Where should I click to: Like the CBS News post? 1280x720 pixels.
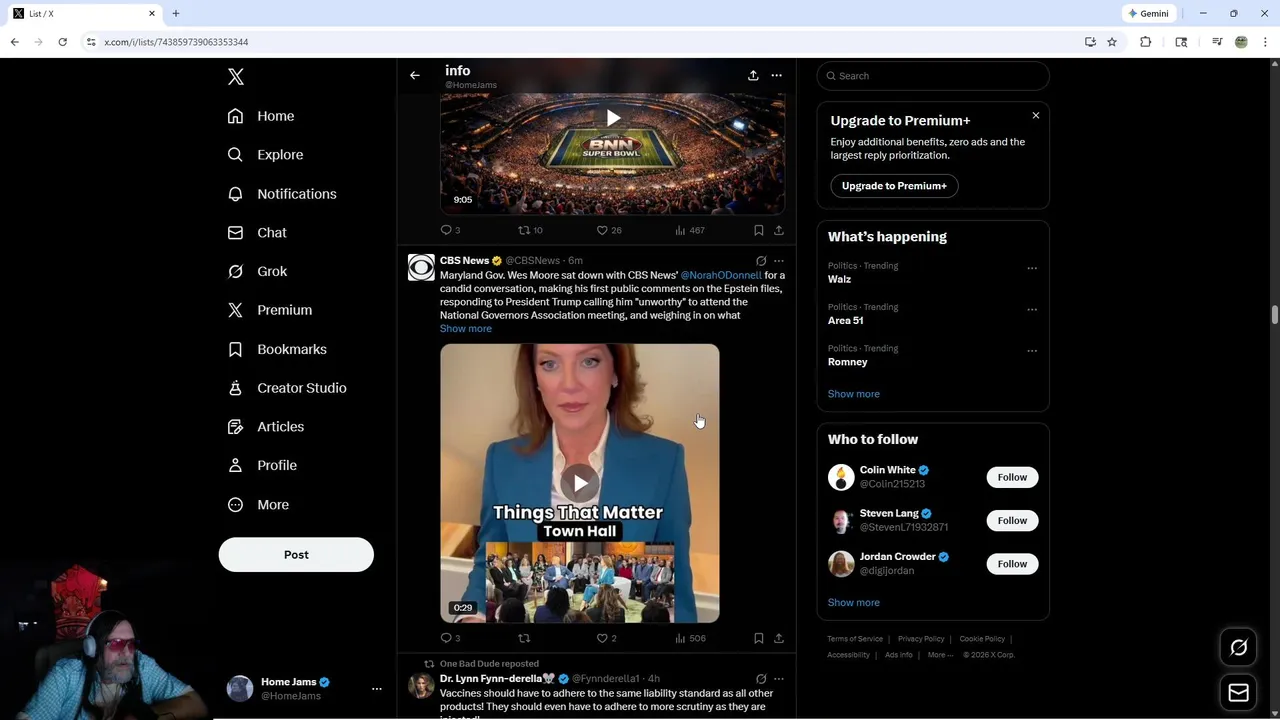pyautogui.click(x=607, y=638)
